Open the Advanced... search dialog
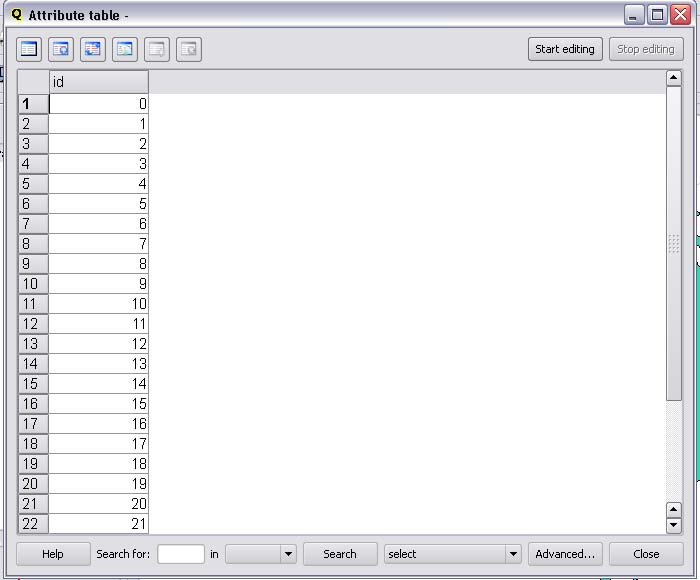This screenshot has width=700, height=580. (565, 554)
